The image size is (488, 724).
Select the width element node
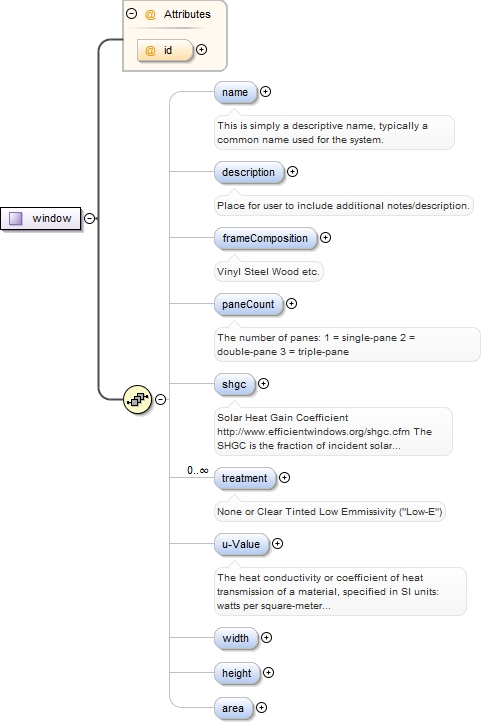(235, 638)
